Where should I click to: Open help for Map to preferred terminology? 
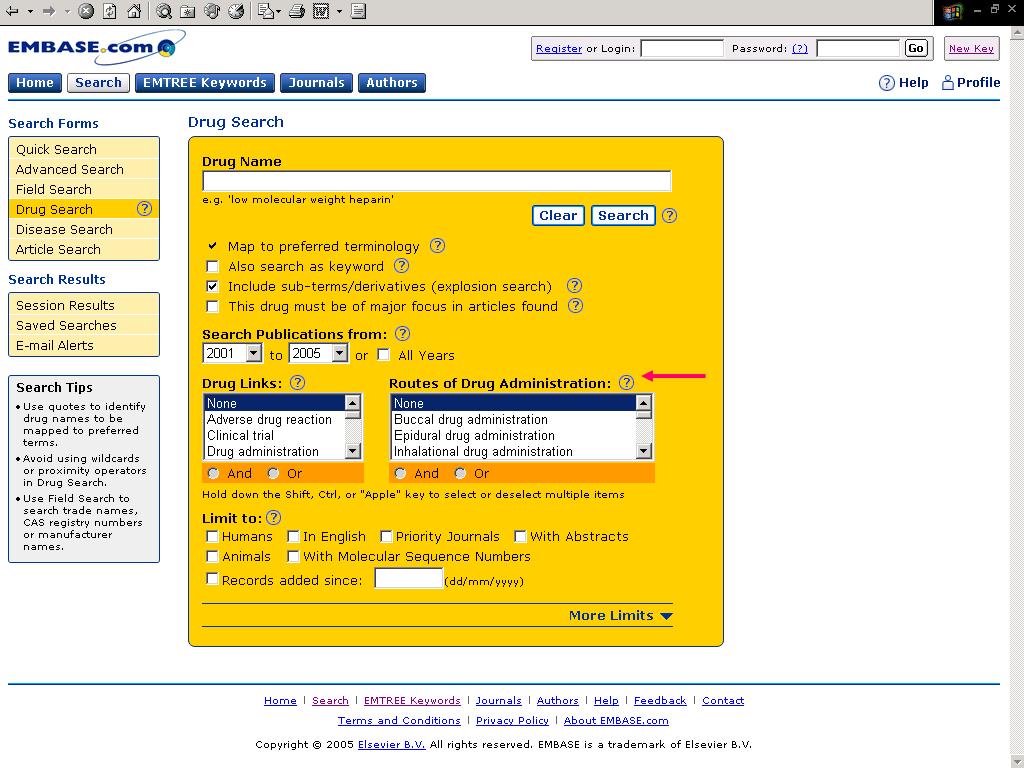(438, 246)
